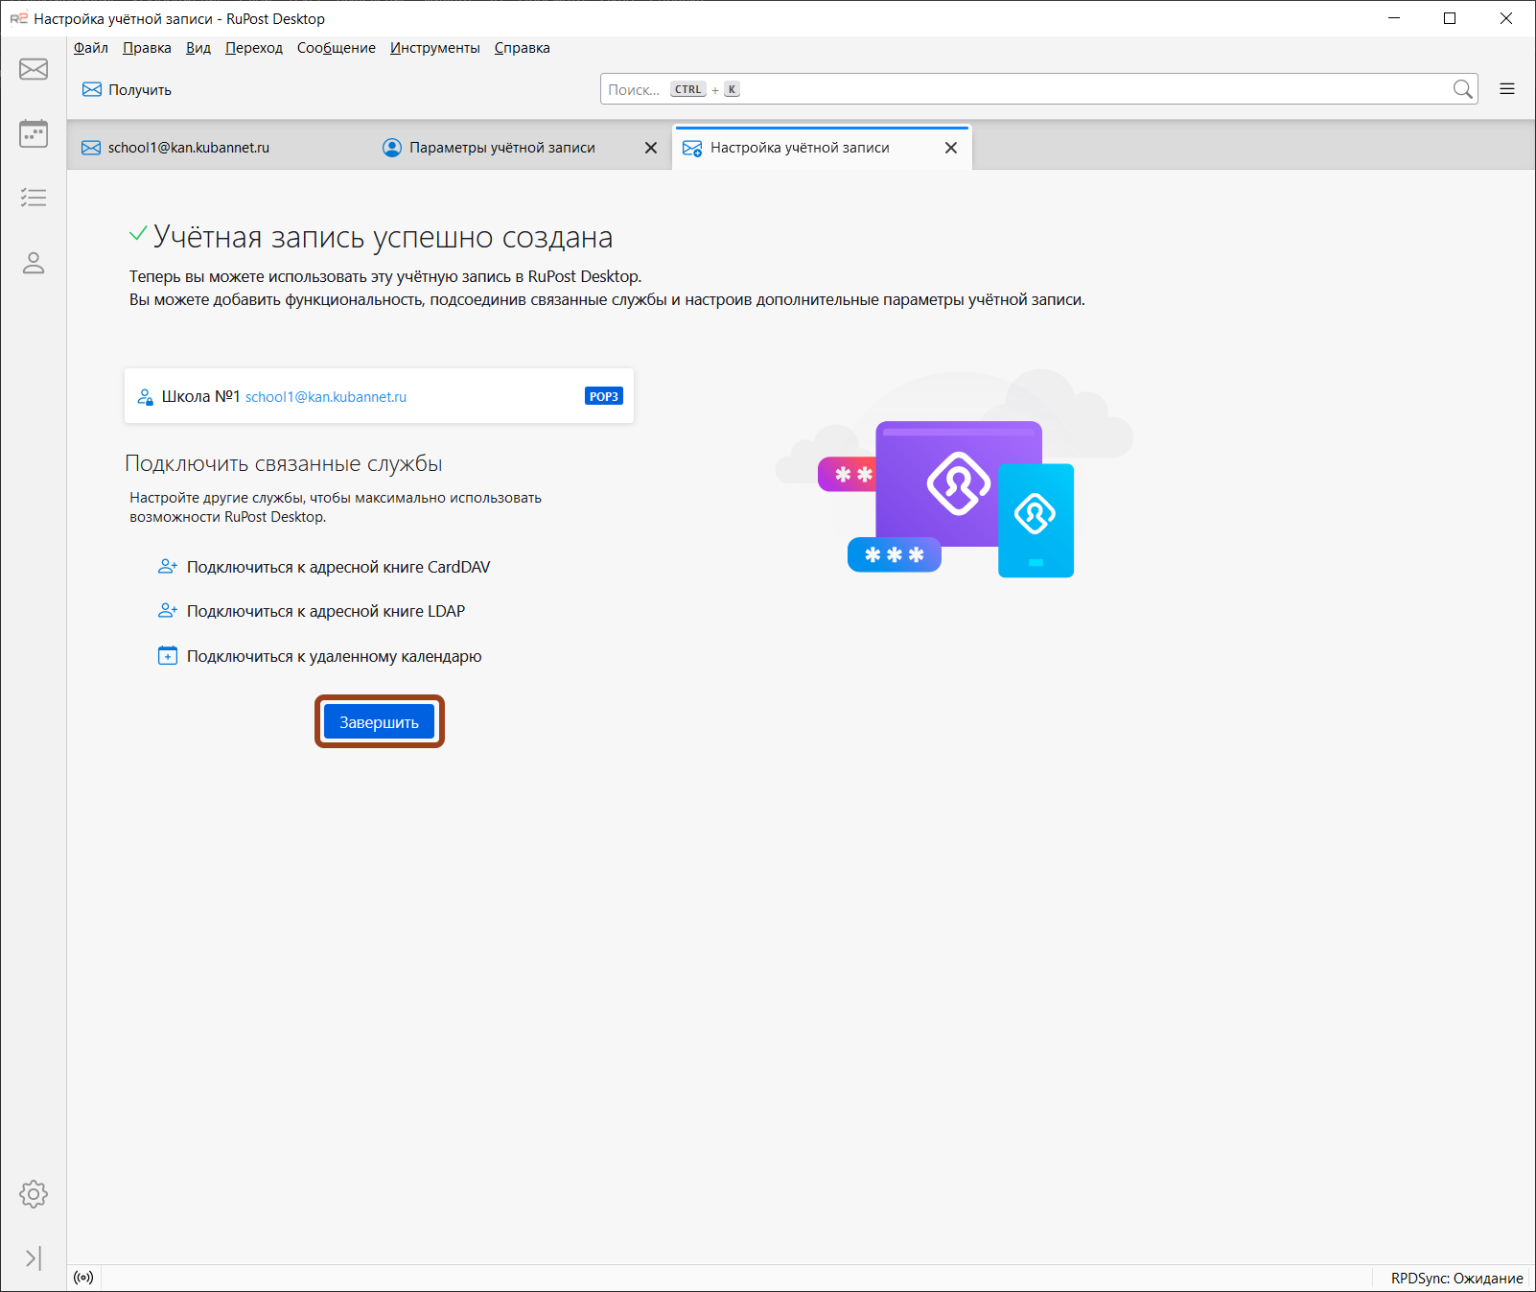The height and width of the screenshot is (1292, 1536).
Task: Open the hamburger application menu
Action: coord(1507,89)
